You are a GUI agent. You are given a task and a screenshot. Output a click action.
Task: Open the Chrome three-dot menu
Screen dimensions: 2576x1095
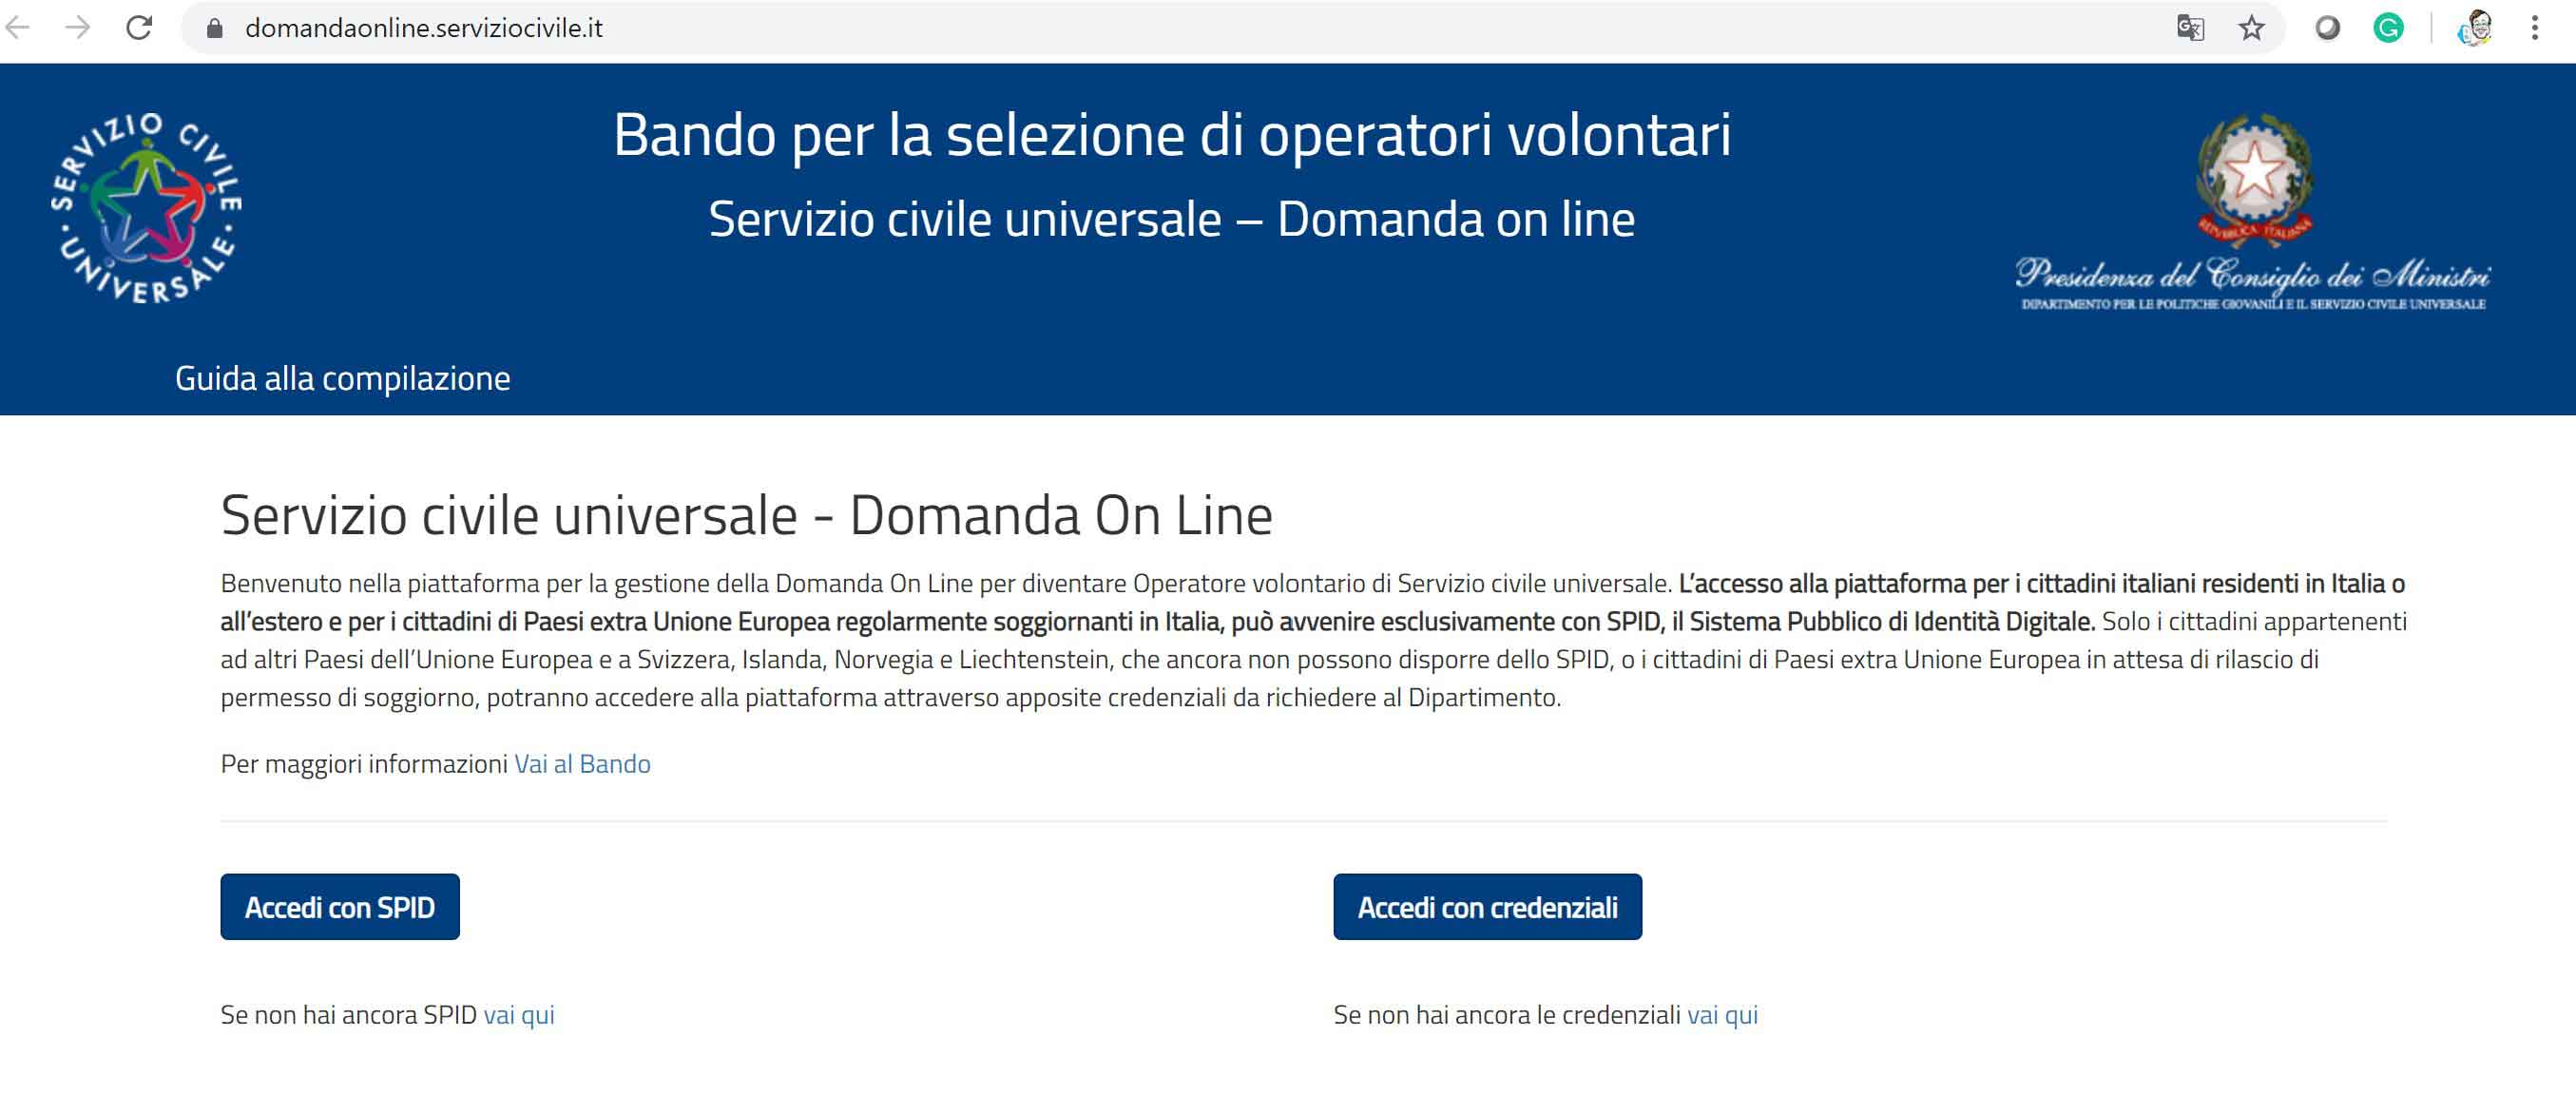tap(2535, 28)
